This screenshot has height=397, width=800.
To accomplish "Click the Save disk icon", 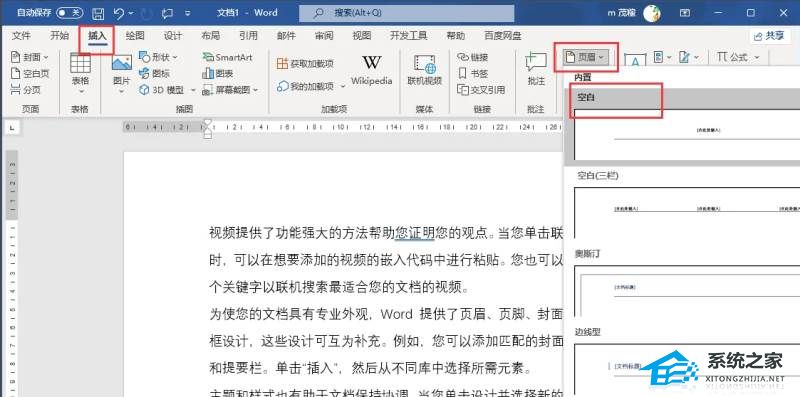I will pyautogui.click(x=98, y=13).
